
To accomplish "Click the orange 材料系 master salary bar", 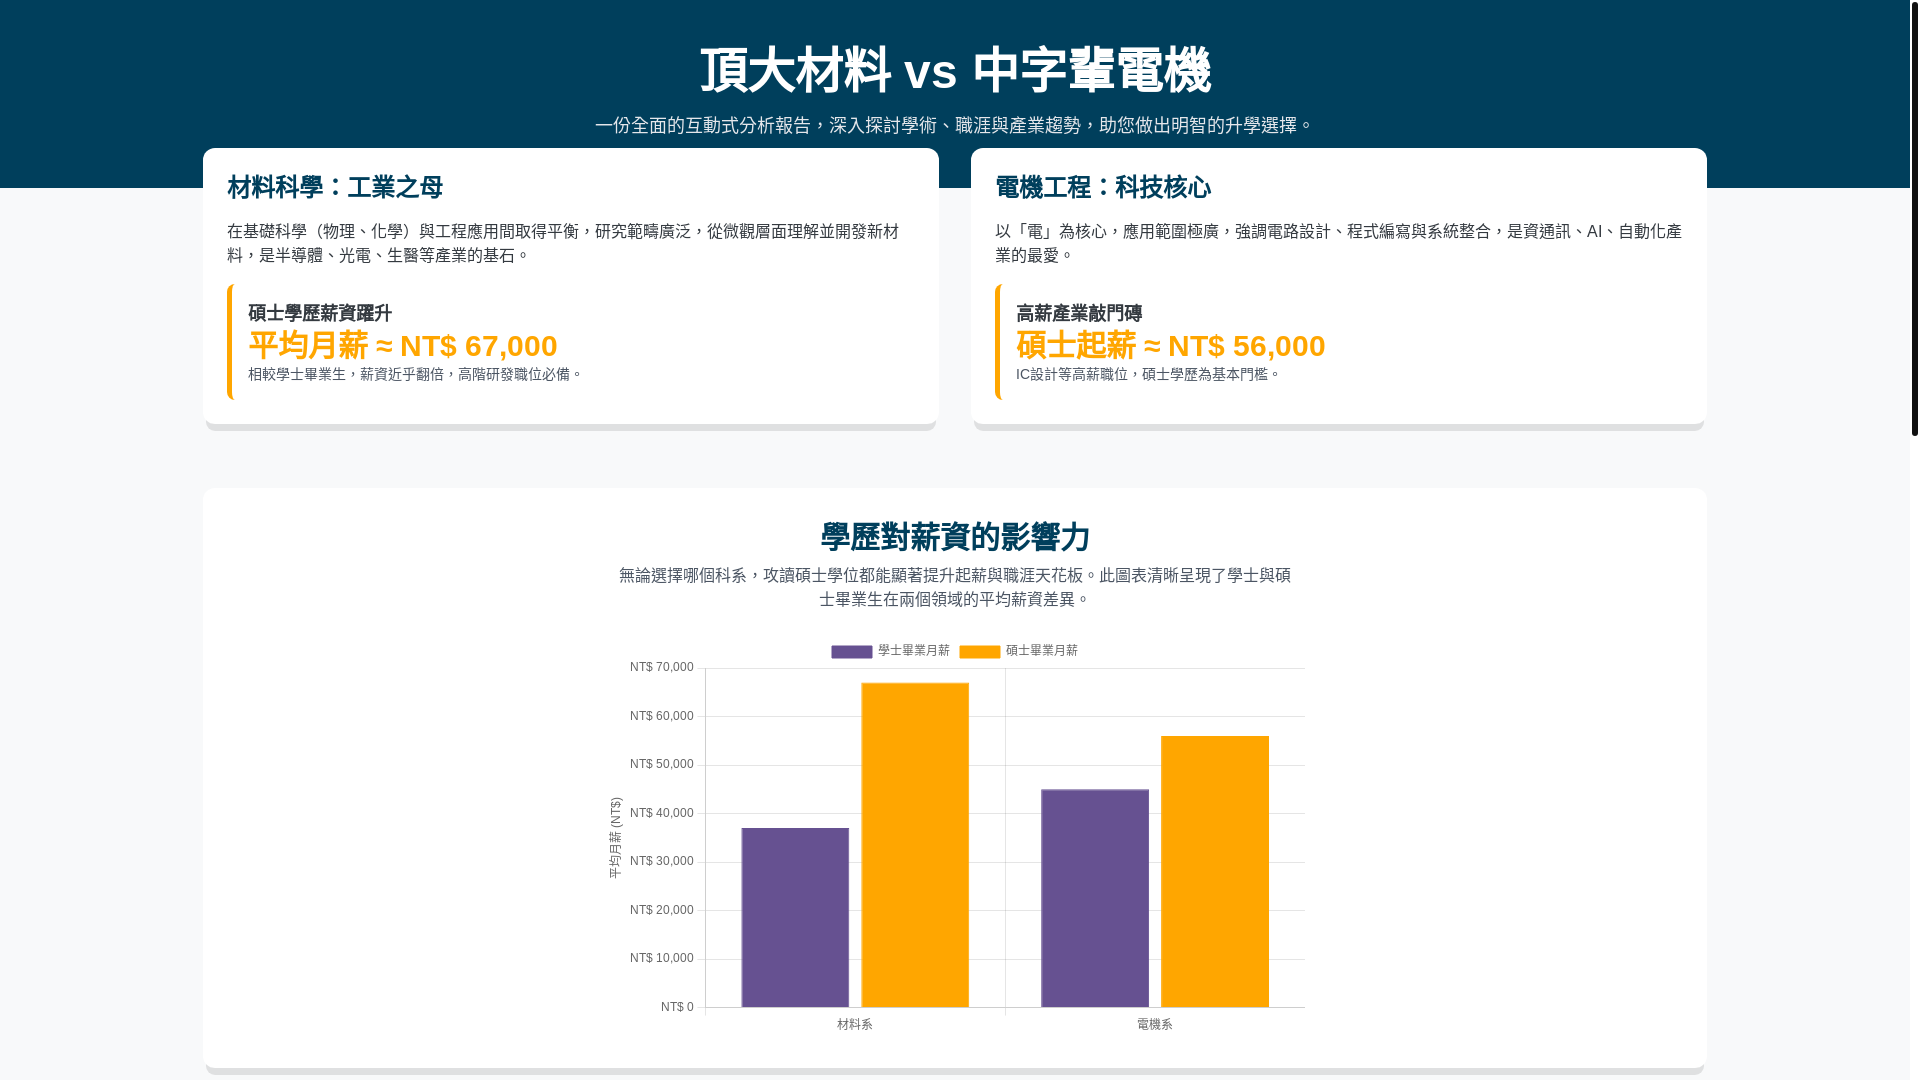I will (x=915, y=845).
